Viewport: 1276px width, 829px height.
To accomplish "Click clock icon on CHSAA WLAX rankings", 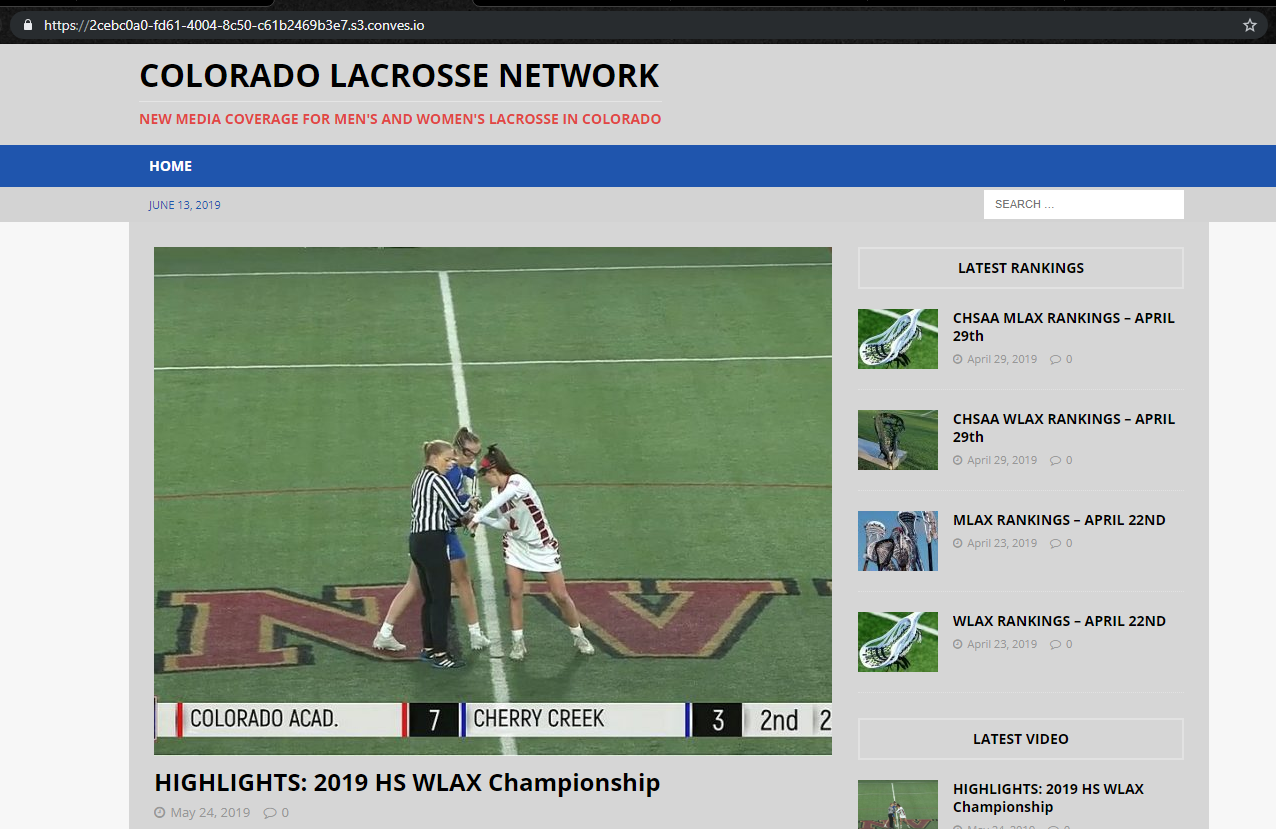I will coord(958,460).
